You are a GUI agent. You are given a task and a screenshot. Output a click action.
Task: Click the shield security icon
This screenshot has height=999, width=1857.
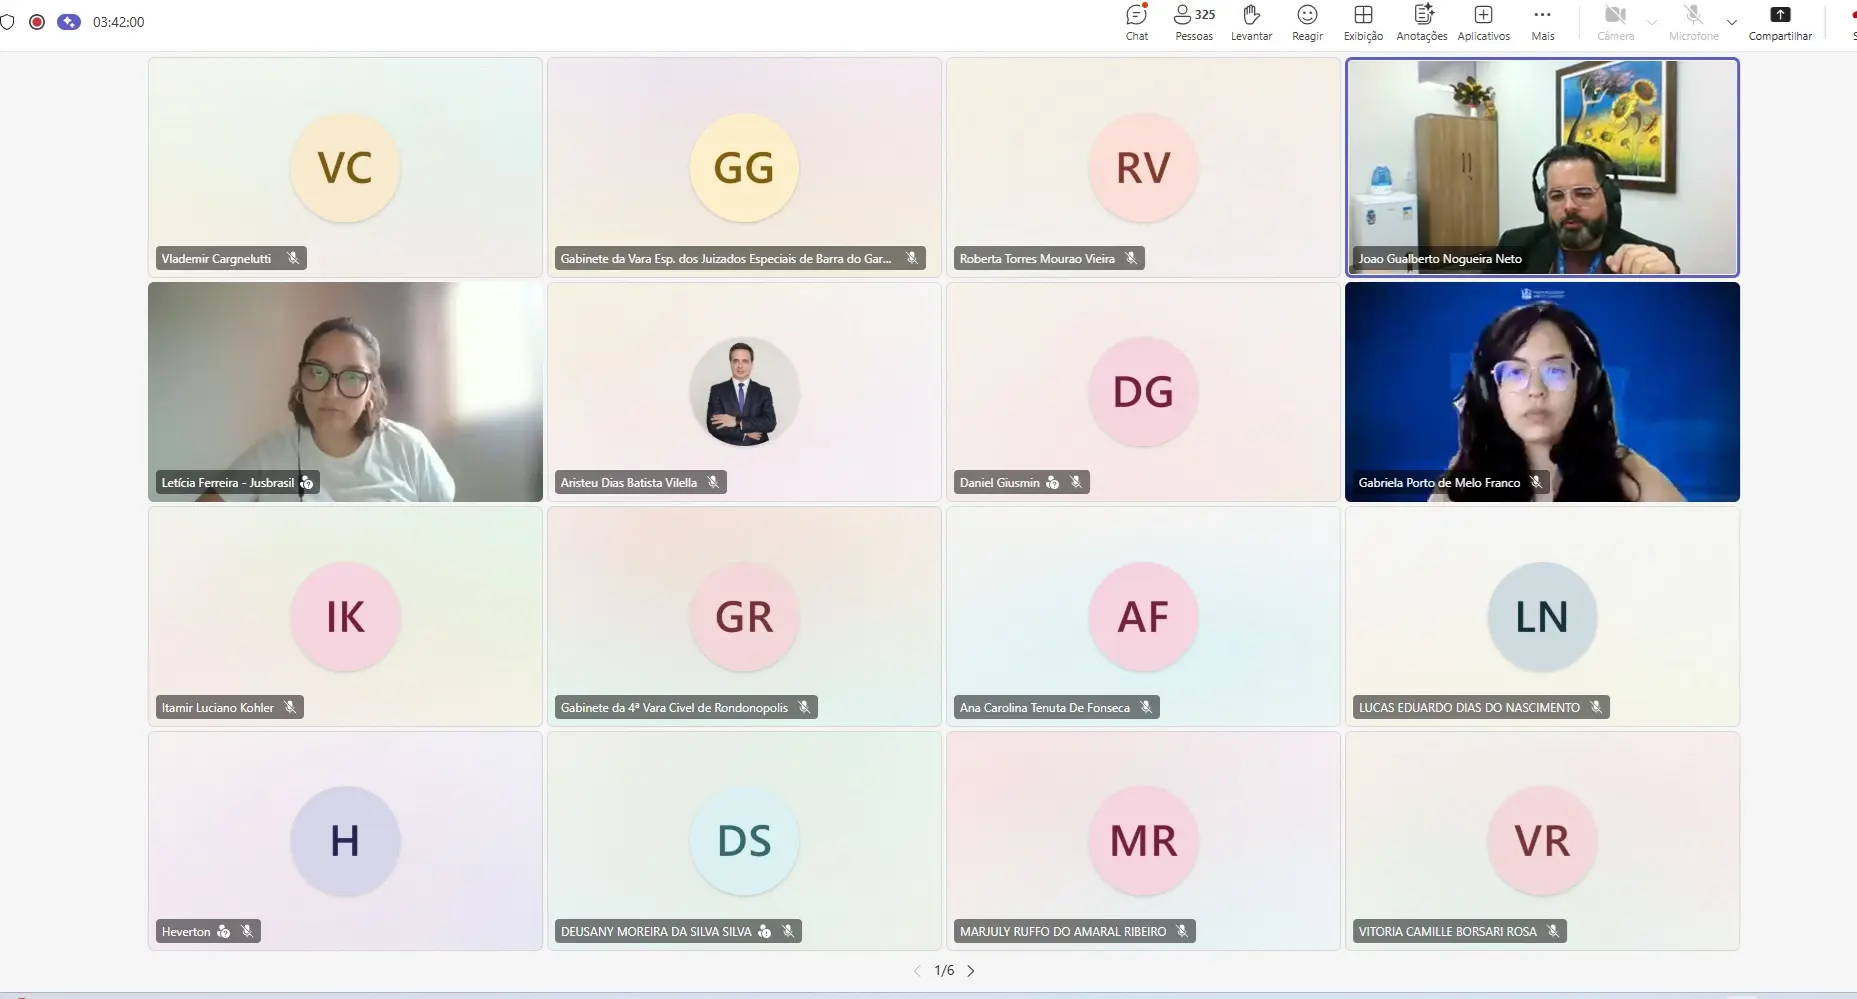point(7,22)
